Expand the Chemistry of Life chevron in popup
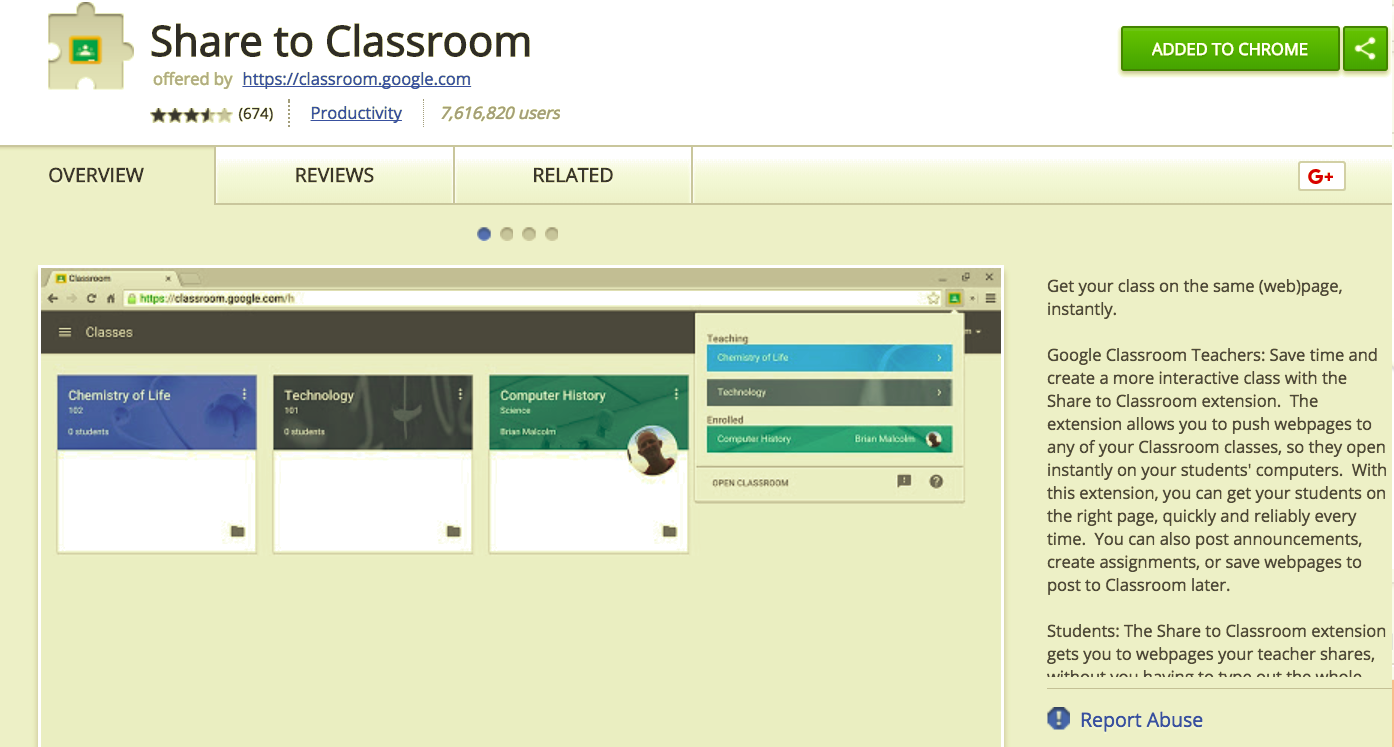Image resolution: width=1394 pixels, height=747 pixels. pyautogui.click(x=938, y=358)
